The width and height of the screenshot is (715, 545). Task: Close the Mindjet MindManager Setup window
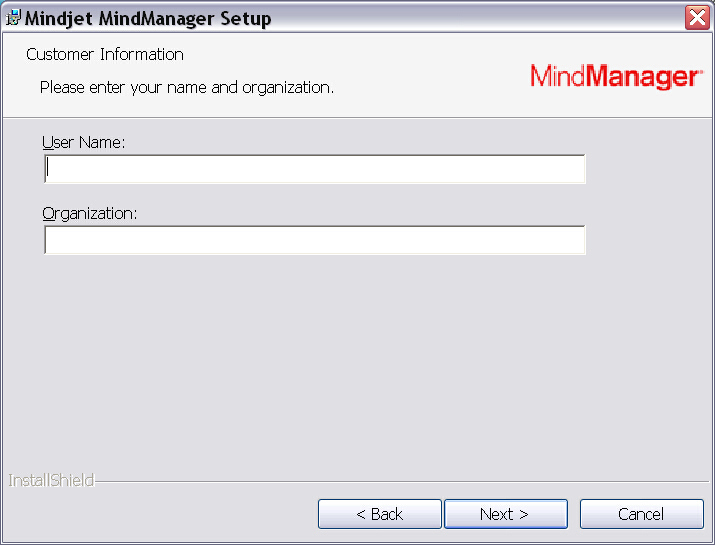[697, 18]
